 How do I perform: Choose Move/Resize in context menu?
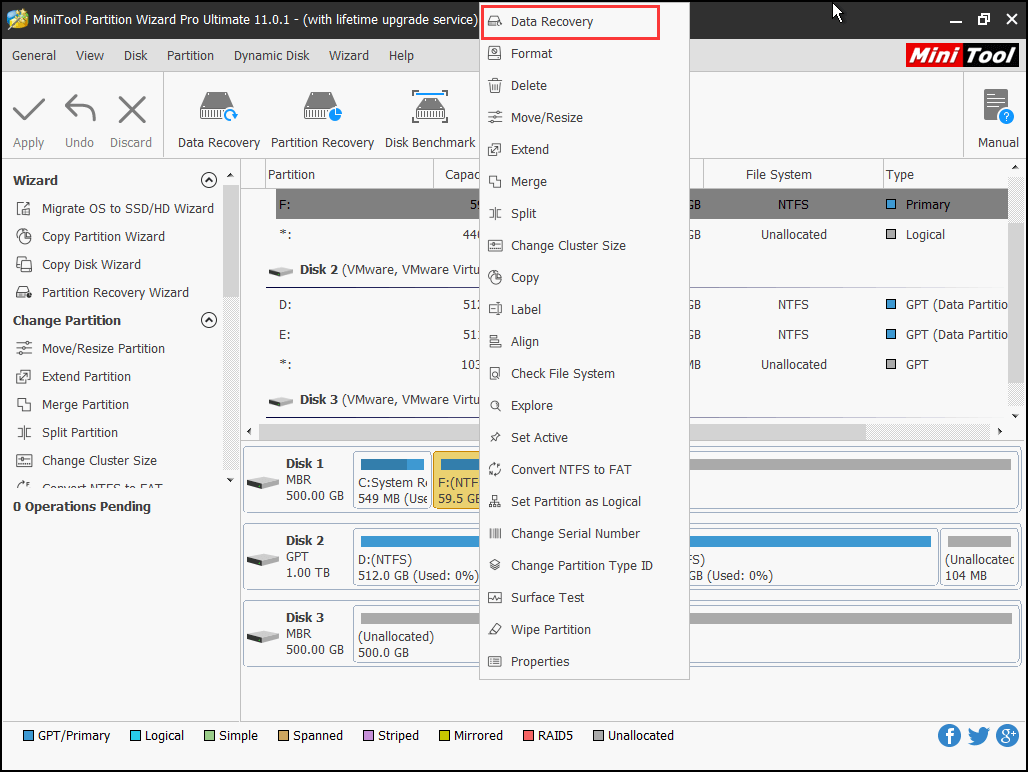pyautogui.click(x=584, y=118)
